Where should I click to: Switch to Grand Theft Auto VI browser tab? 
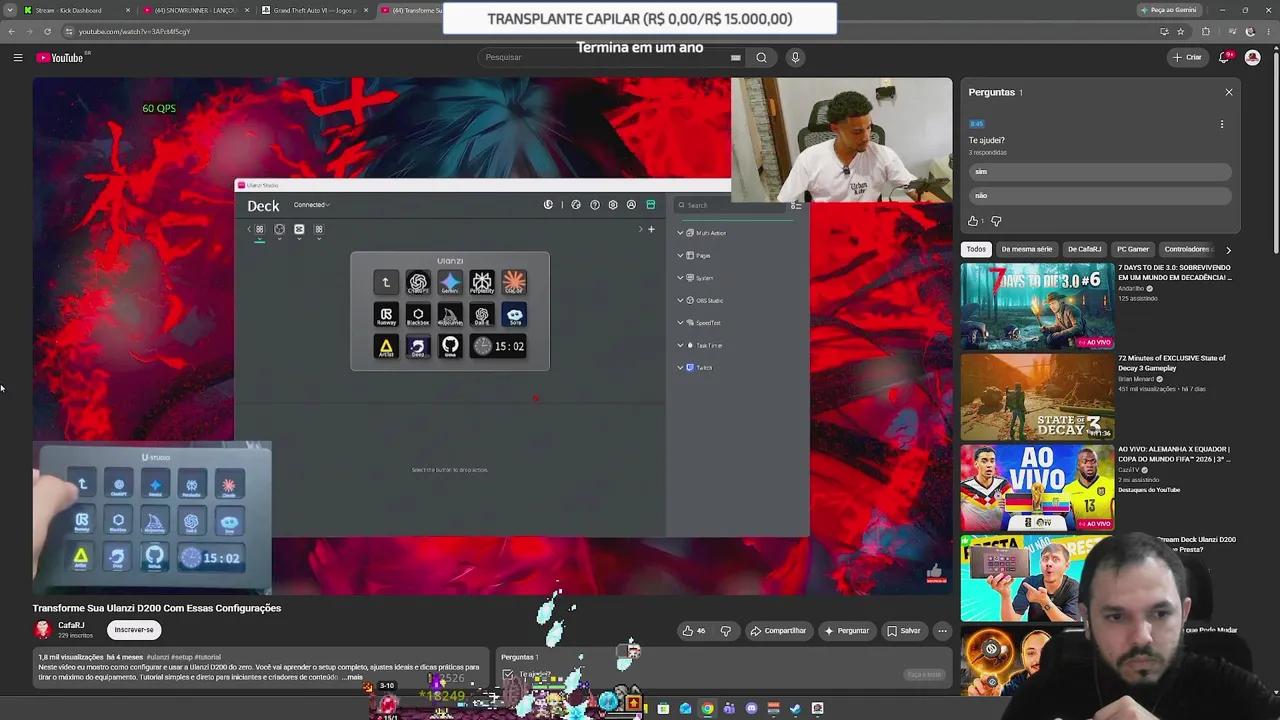[315, 10]
